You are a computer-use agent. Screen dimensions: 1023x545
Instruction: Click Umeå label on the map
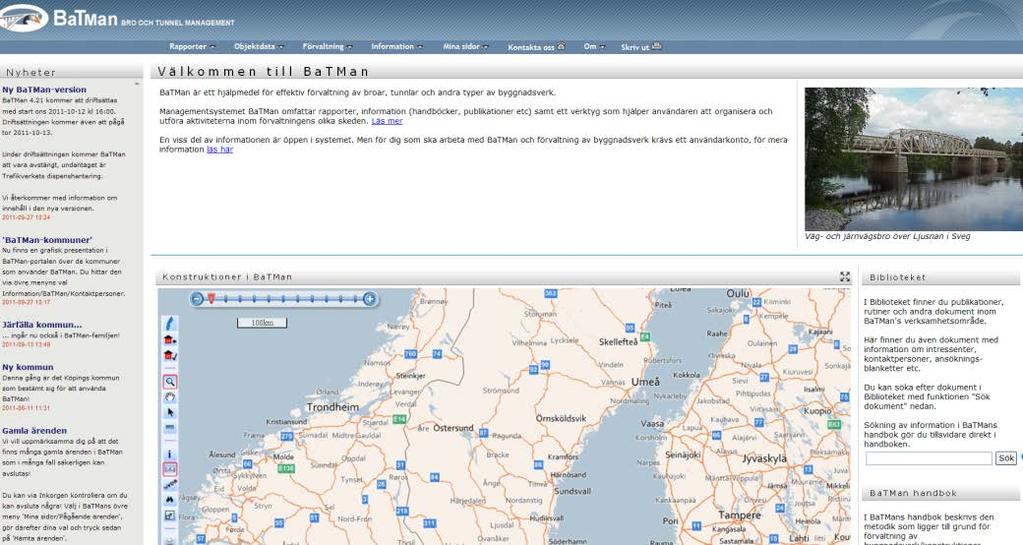645,382
